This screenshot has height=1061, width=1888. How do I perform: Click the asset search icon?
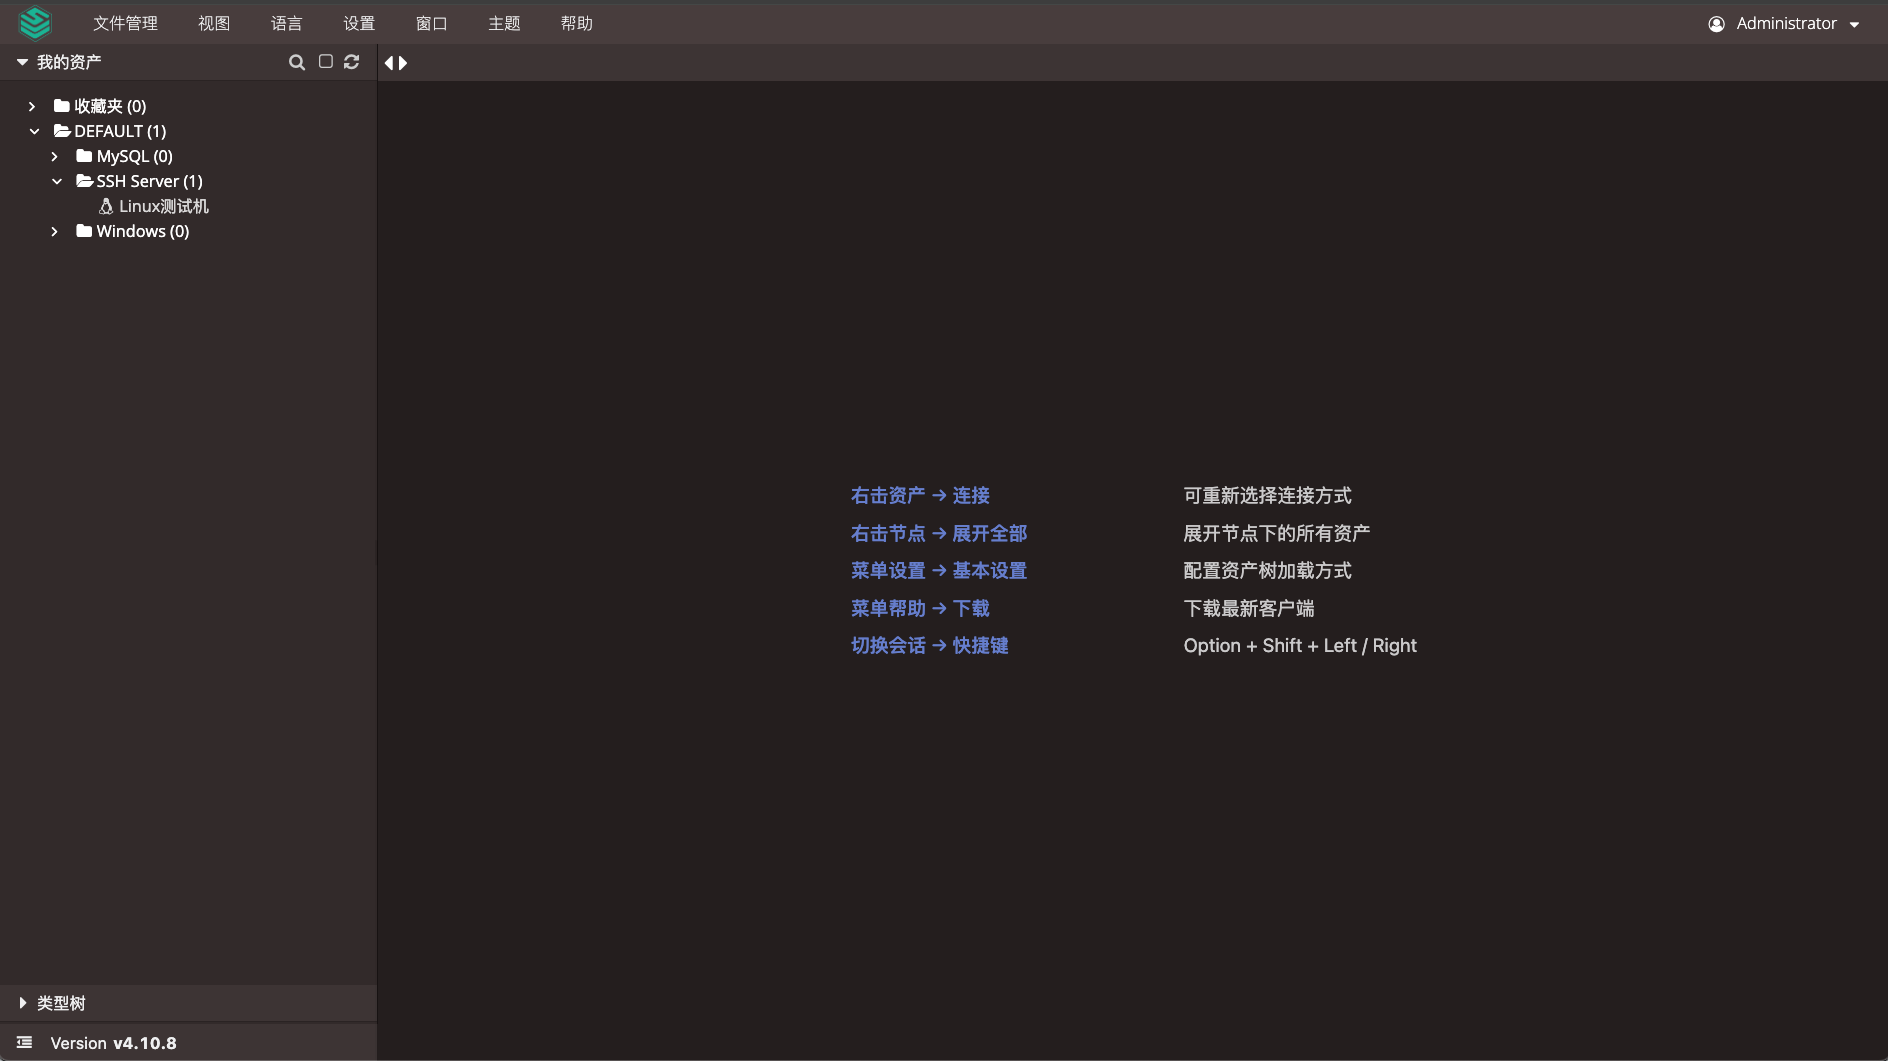coord(297,62)
